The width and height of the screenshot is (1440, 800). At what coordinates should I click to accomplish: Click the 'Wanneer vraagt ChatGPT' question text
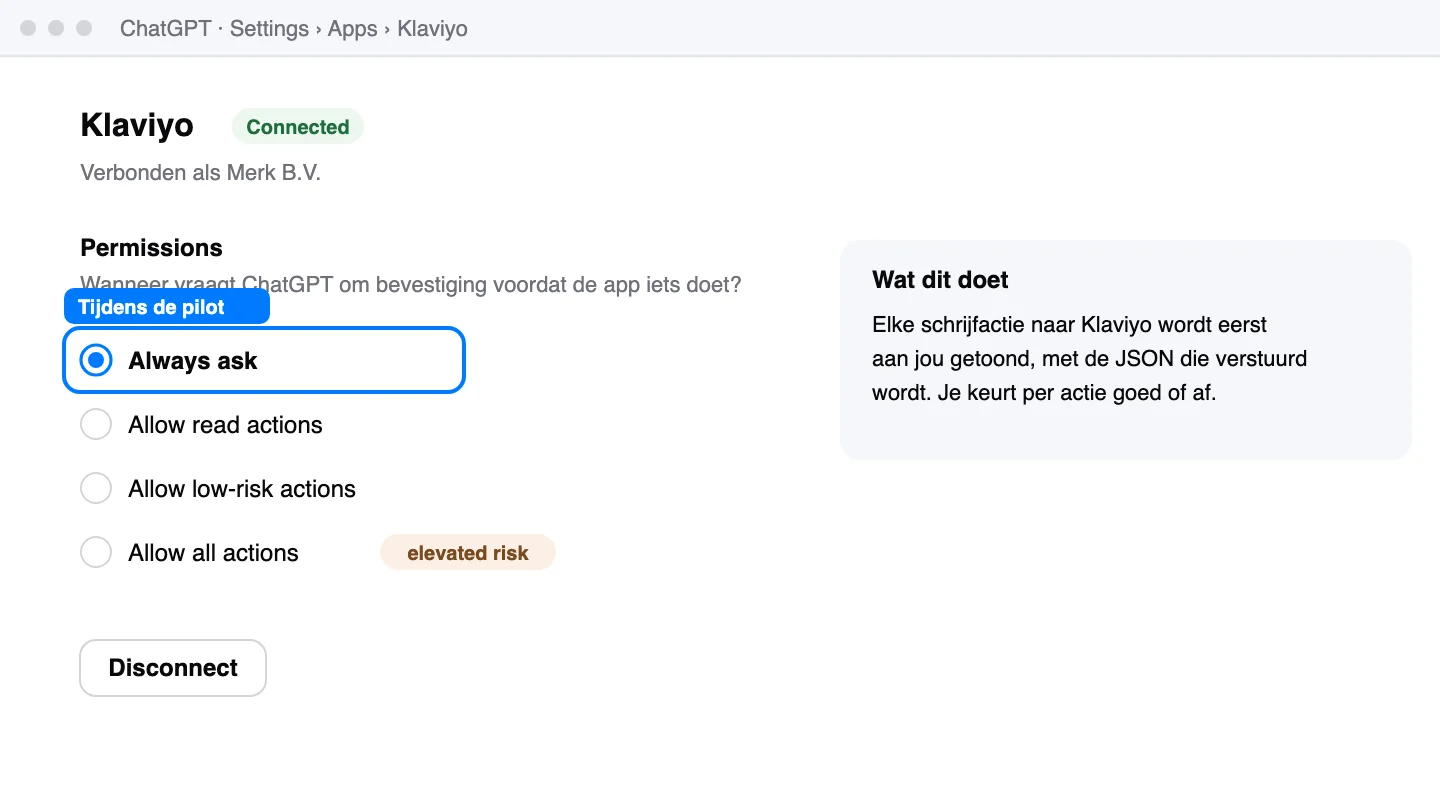click(x=411, y=284)
